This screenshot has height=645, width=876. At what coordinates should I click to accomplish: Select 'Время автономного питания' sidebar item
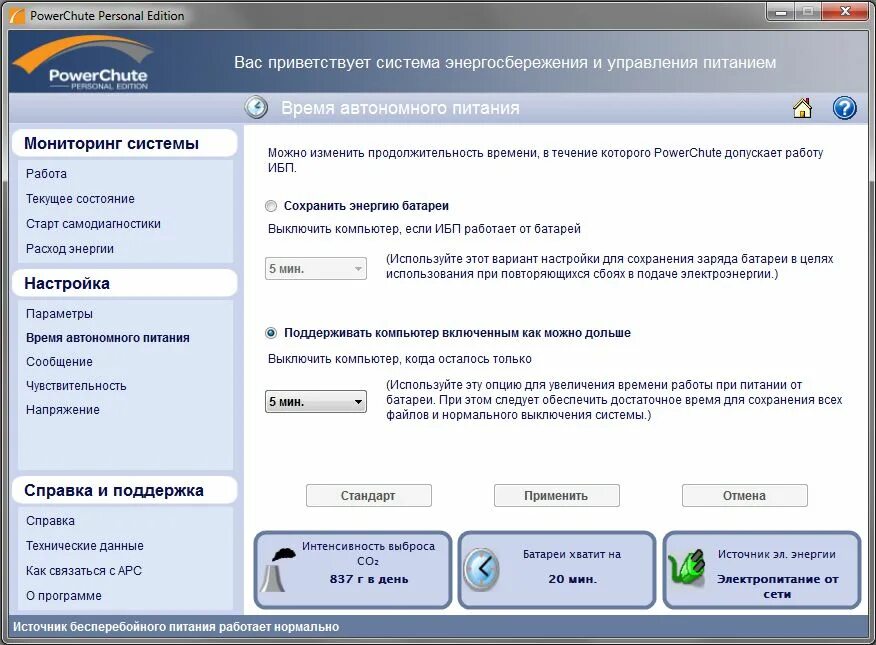point(108,338)
